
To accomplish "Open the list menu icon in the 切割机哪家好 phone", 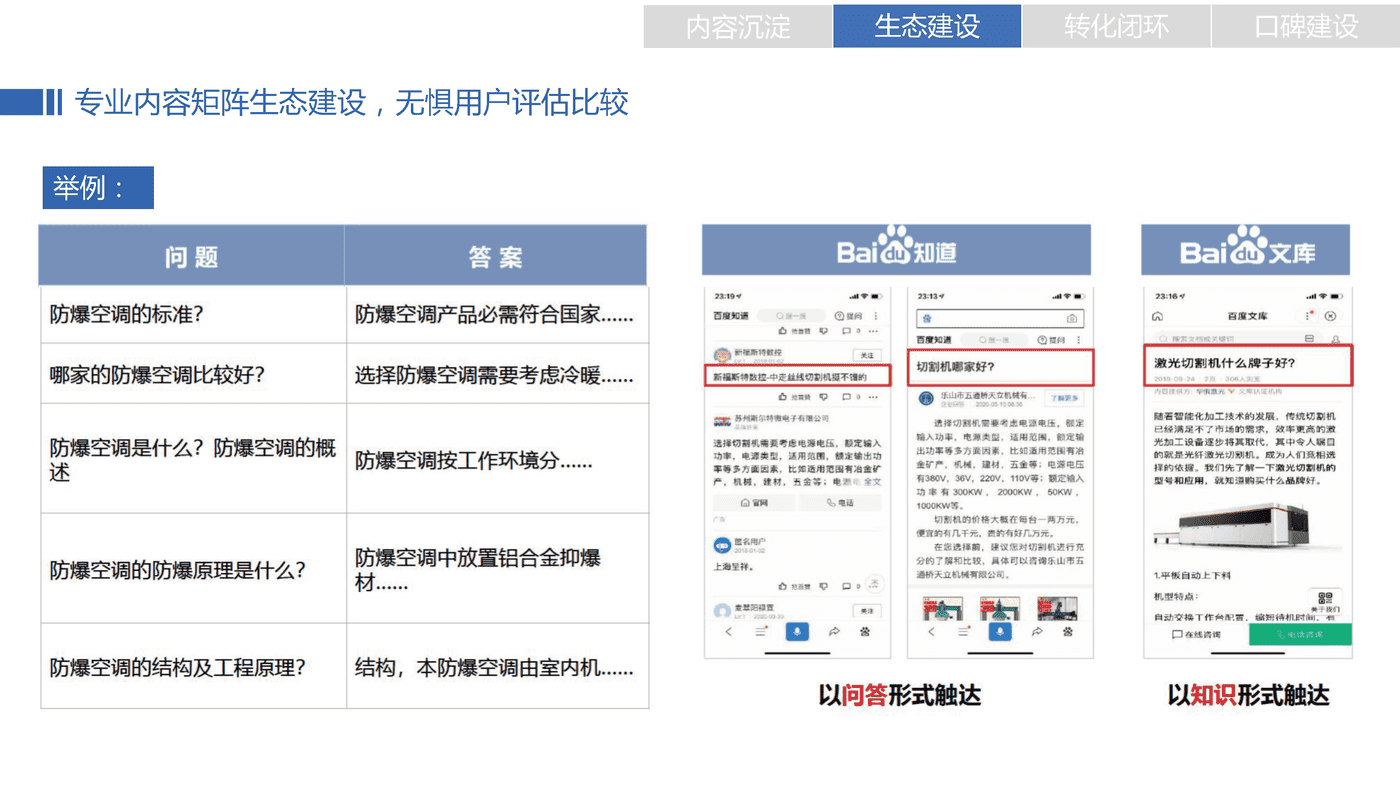I will (x=964, y=631).
